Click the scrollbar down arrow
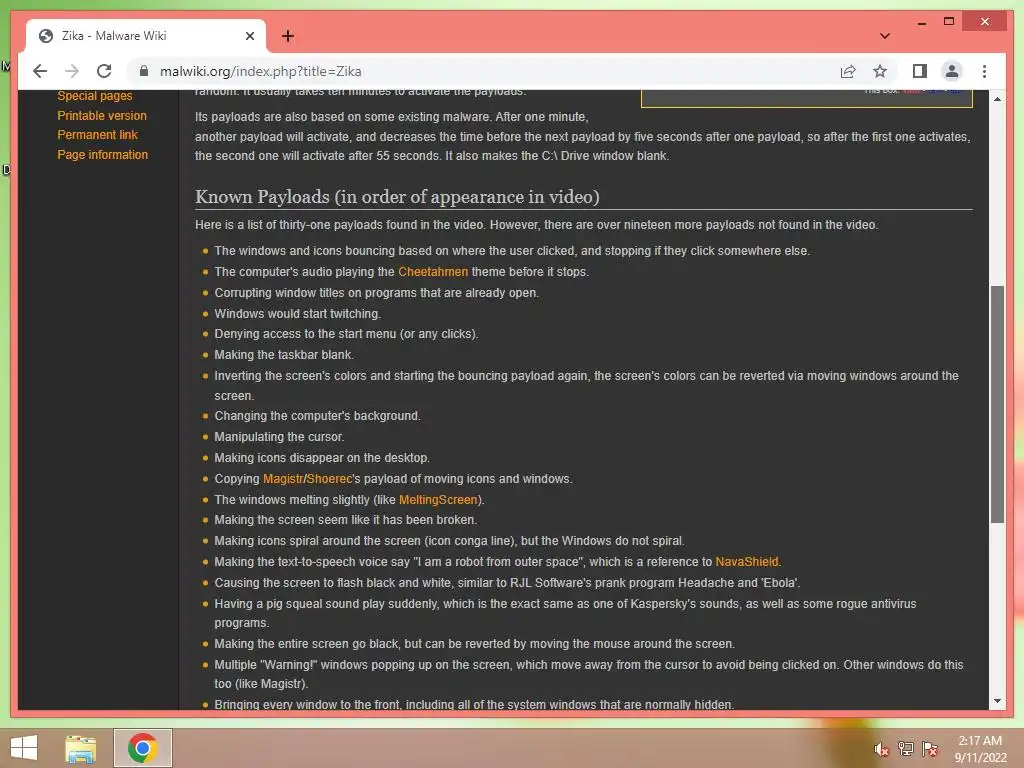This screenshot has width=1024, height=768. 997,701
